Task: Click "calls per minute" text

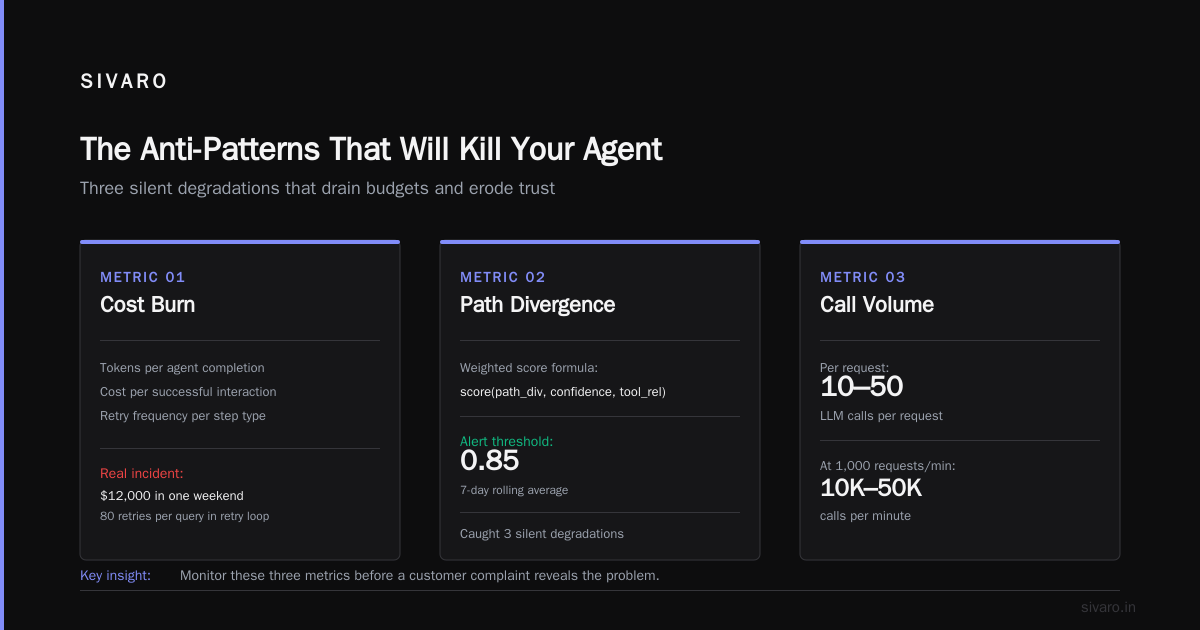Action: (x=865, y=516)
